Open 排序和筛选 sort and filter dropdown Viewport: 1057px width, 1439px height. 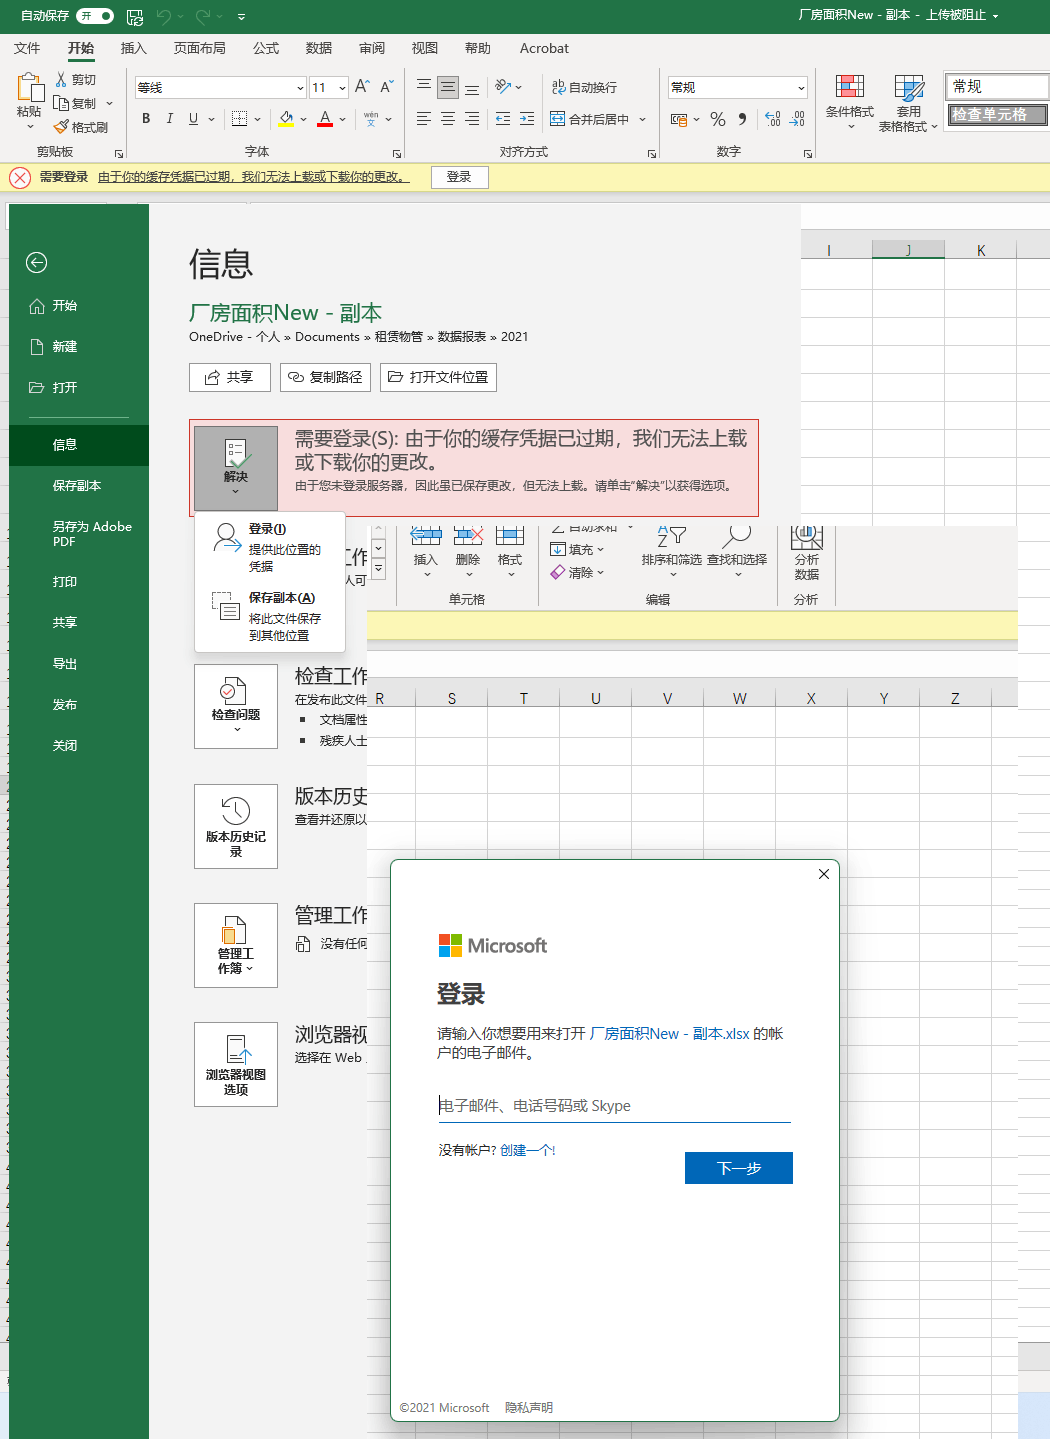pos(672,553)
